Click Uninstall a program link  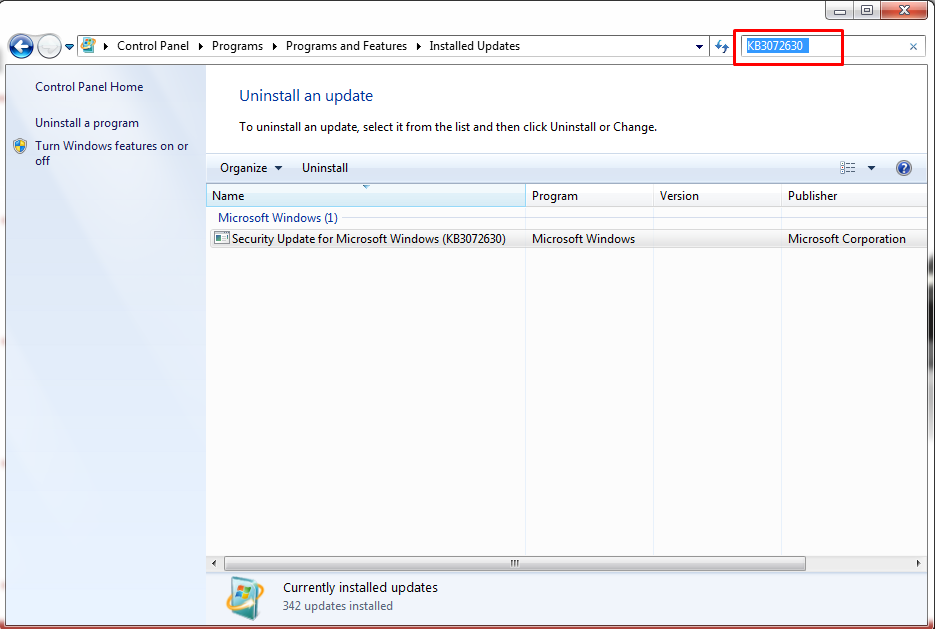(x=87, y=123)
